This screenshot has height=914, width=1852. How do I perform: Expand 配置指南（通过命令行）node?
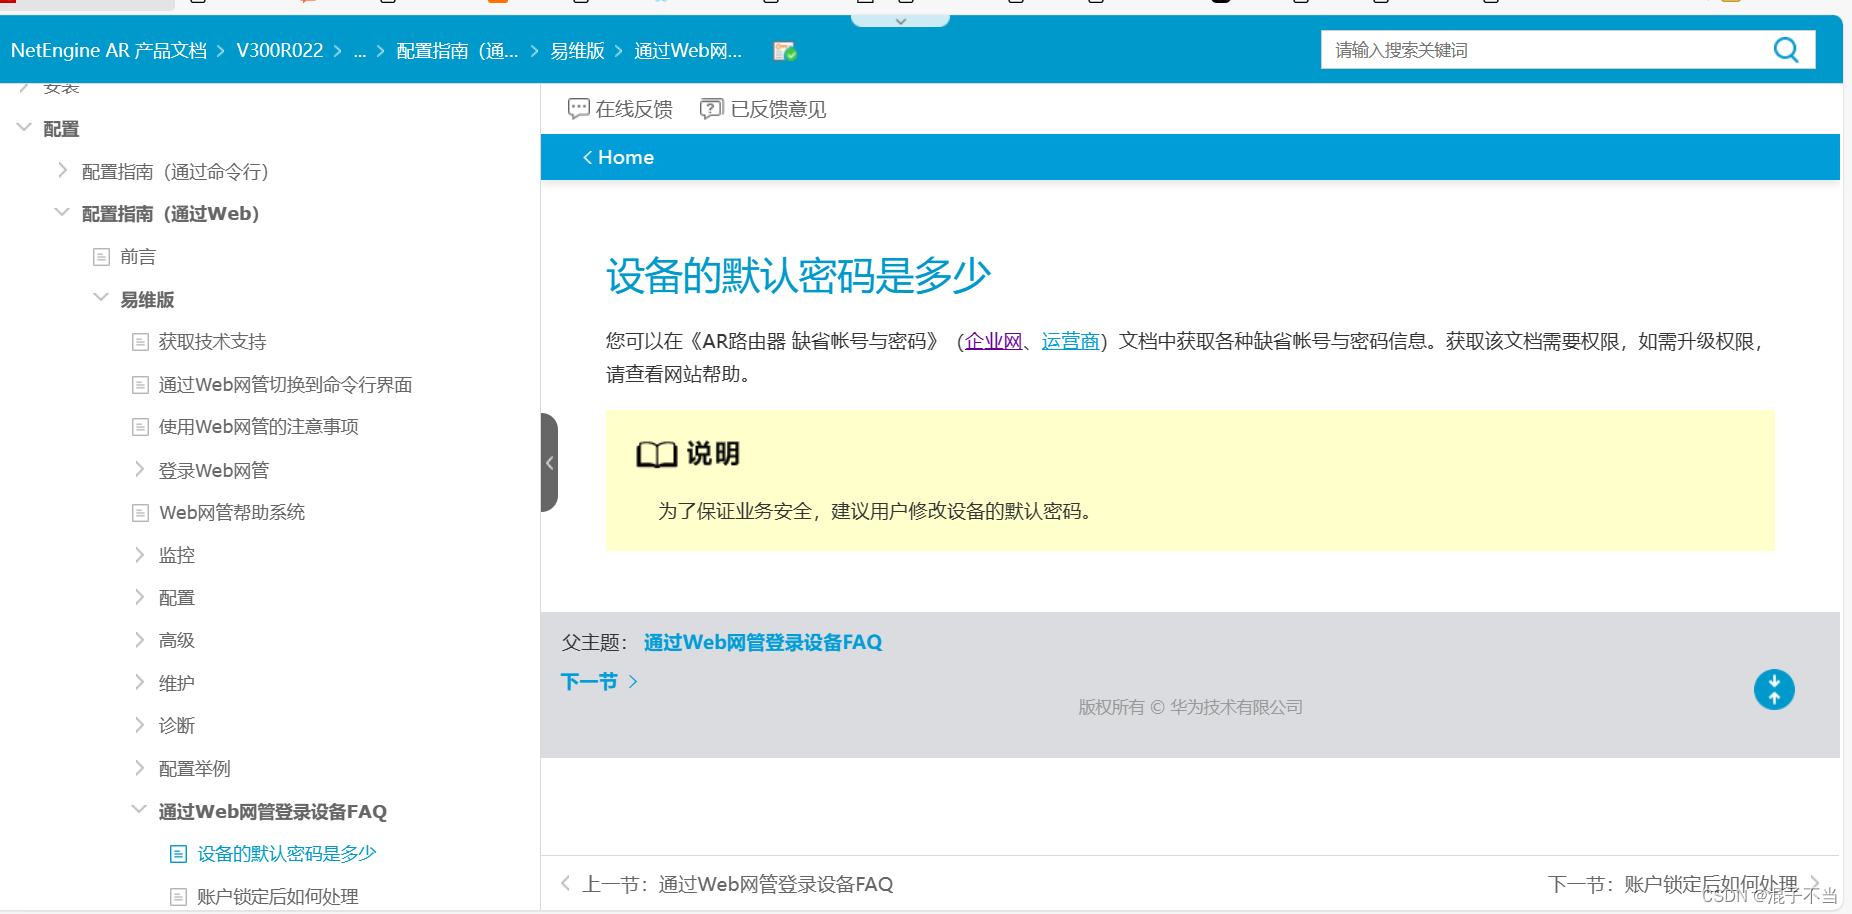click(x=63, y=170)
